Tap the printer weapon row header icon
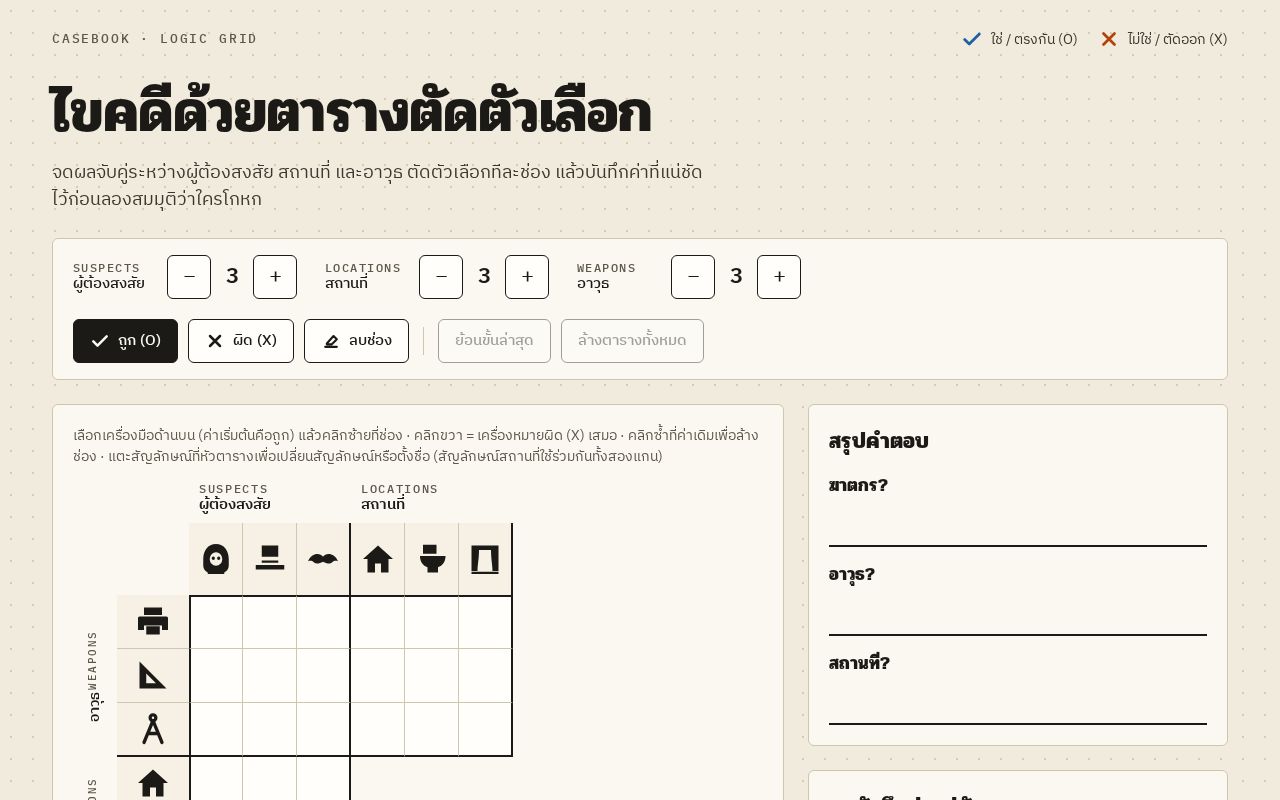This screenshot has height=800, width=1280. tap(153, 622)
